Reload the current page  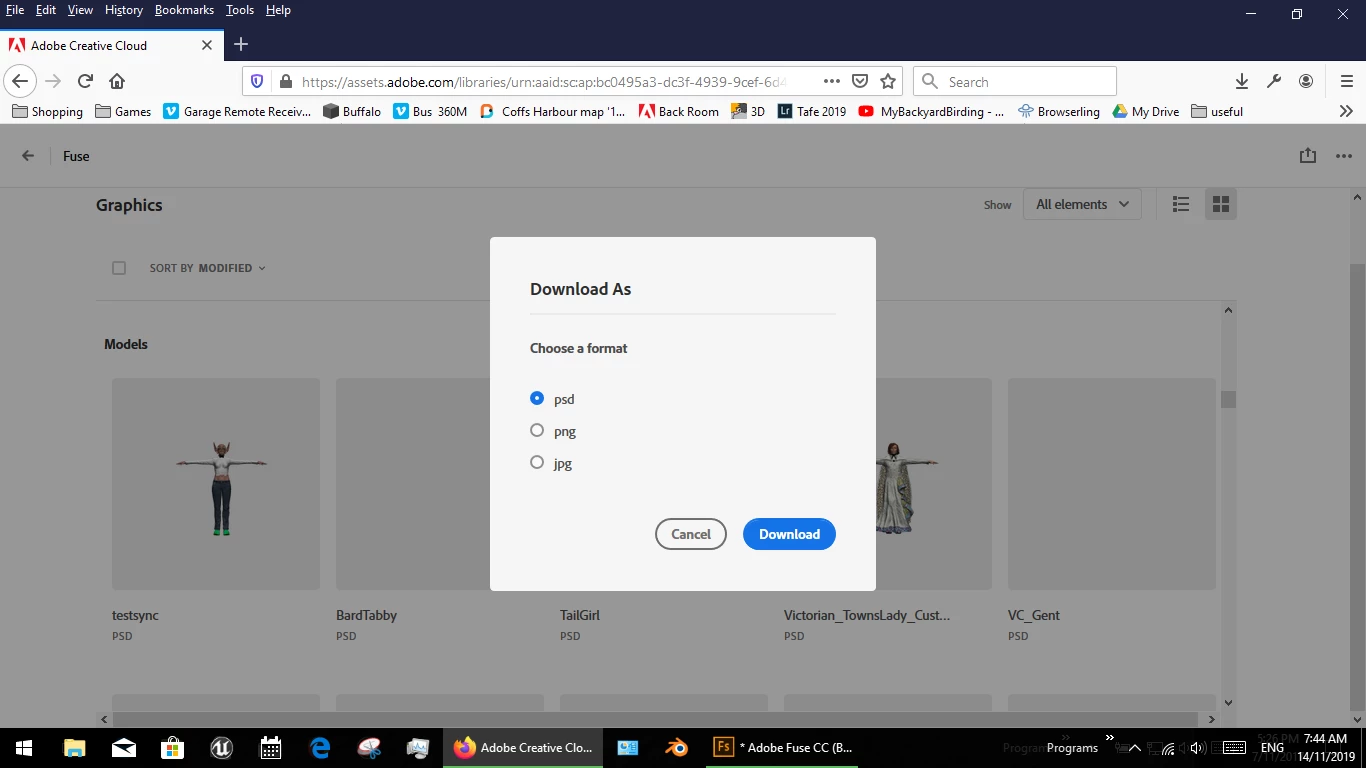point(85,81)
